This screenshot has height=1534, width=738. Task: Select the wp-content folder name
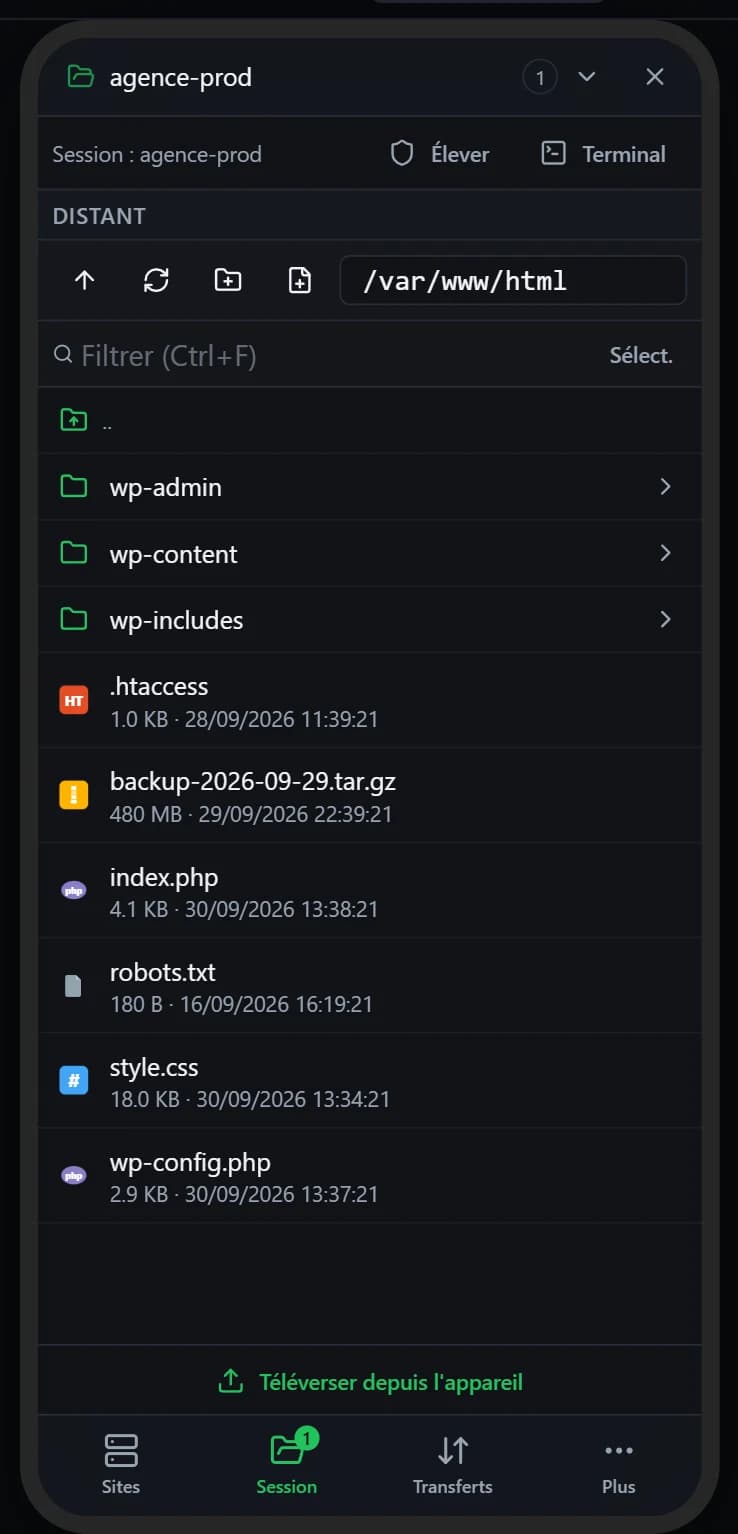[x=174, y=554]
